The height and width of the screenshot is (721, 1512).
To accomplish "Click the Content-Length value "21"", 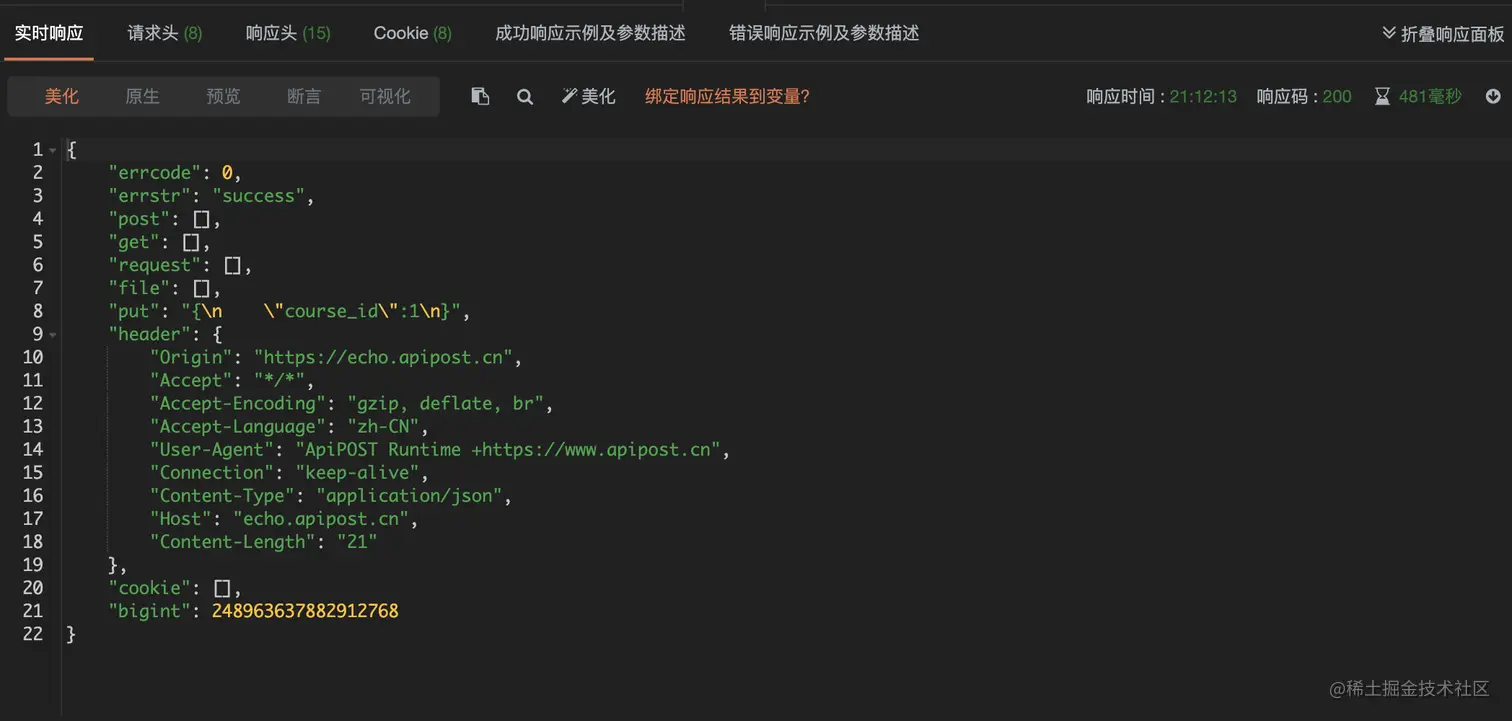I will (357, 541).
